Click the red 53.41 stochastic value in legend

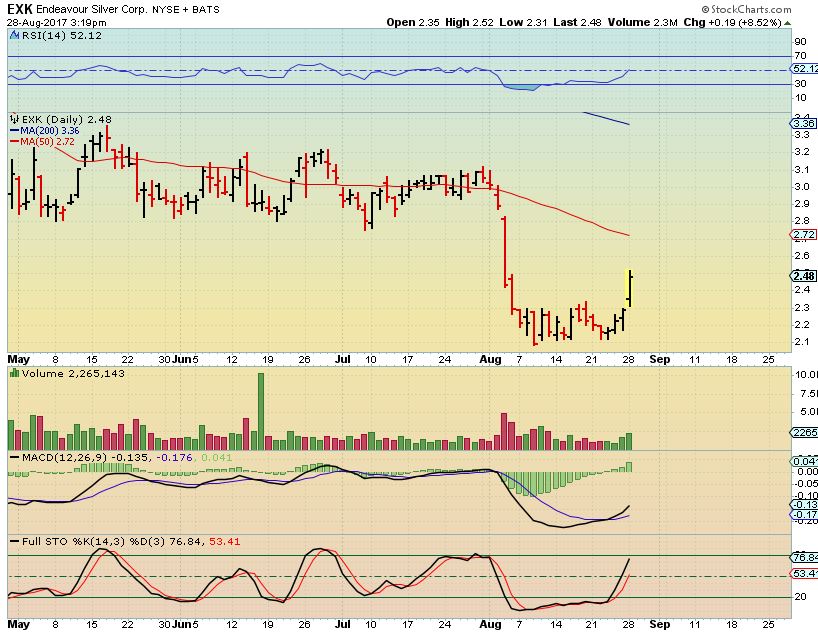coord(225,542)
